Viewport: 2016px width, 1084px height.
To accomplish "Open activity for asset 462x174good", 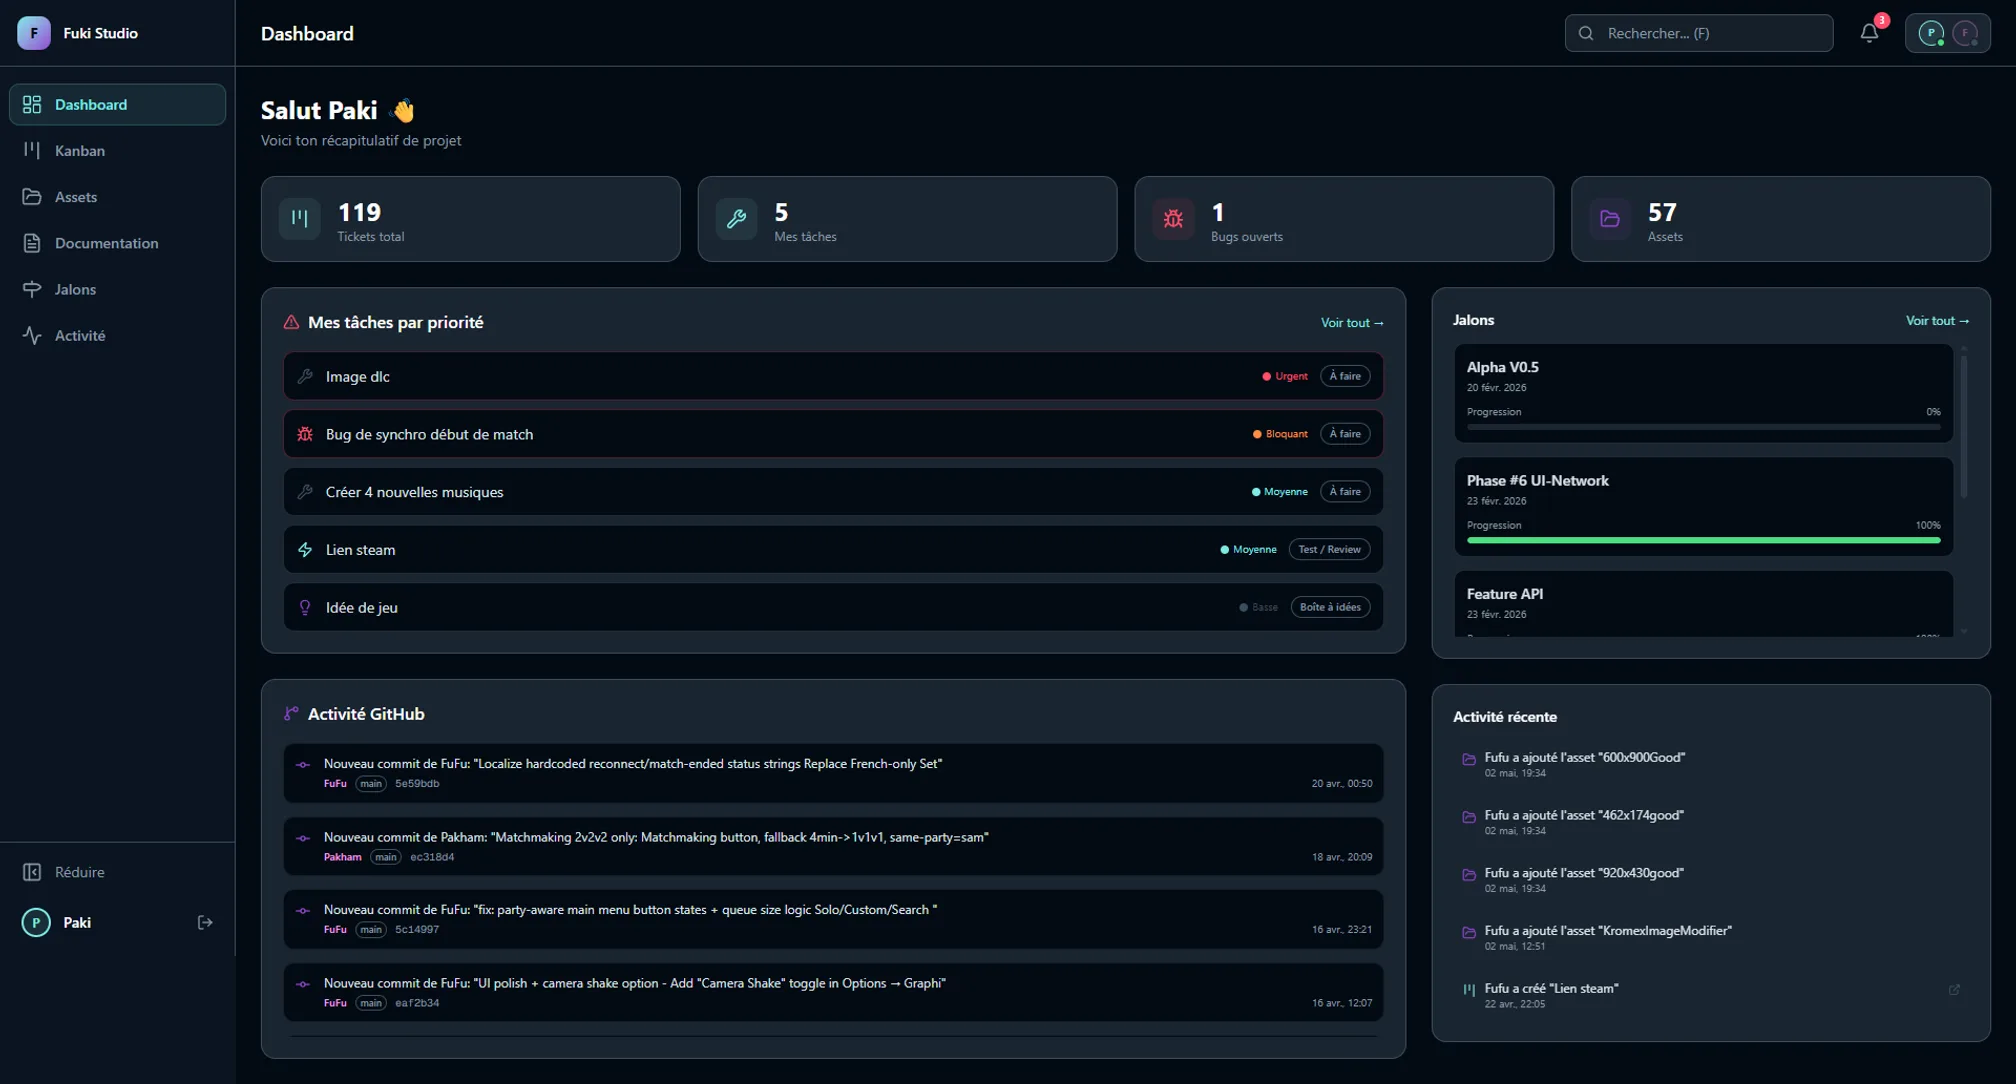I will [x=1710, y=822].
